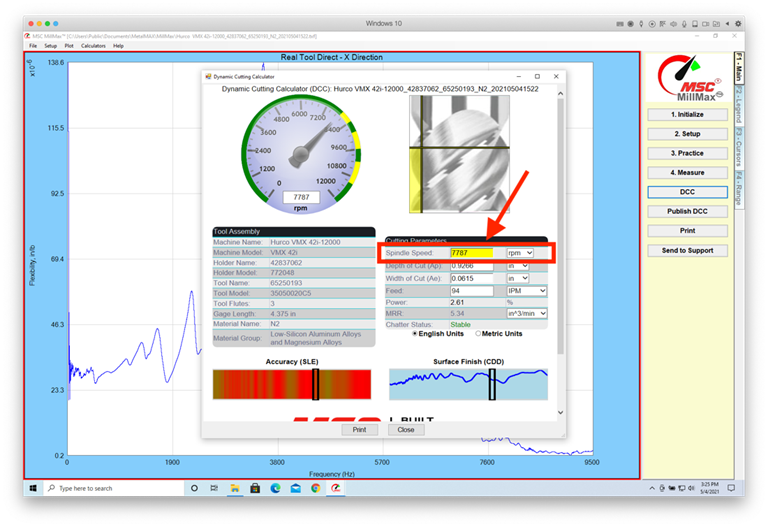Click the DCC button in side panel
Screen dimensions: 768x527
click(x=687, y=192)
